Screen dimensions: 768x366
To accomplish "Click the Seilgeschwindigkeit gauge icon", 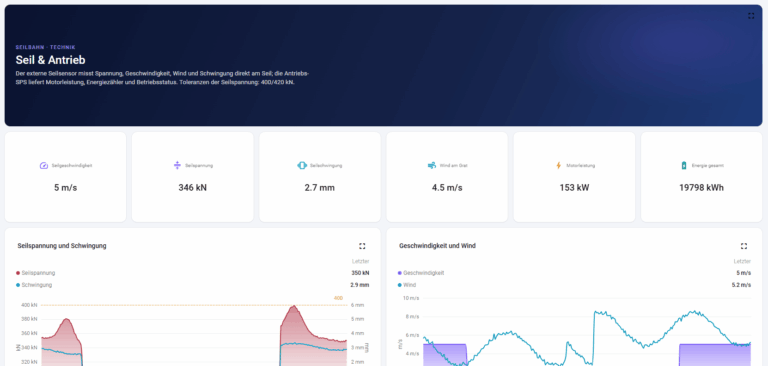I will click(x=44, y=166).
